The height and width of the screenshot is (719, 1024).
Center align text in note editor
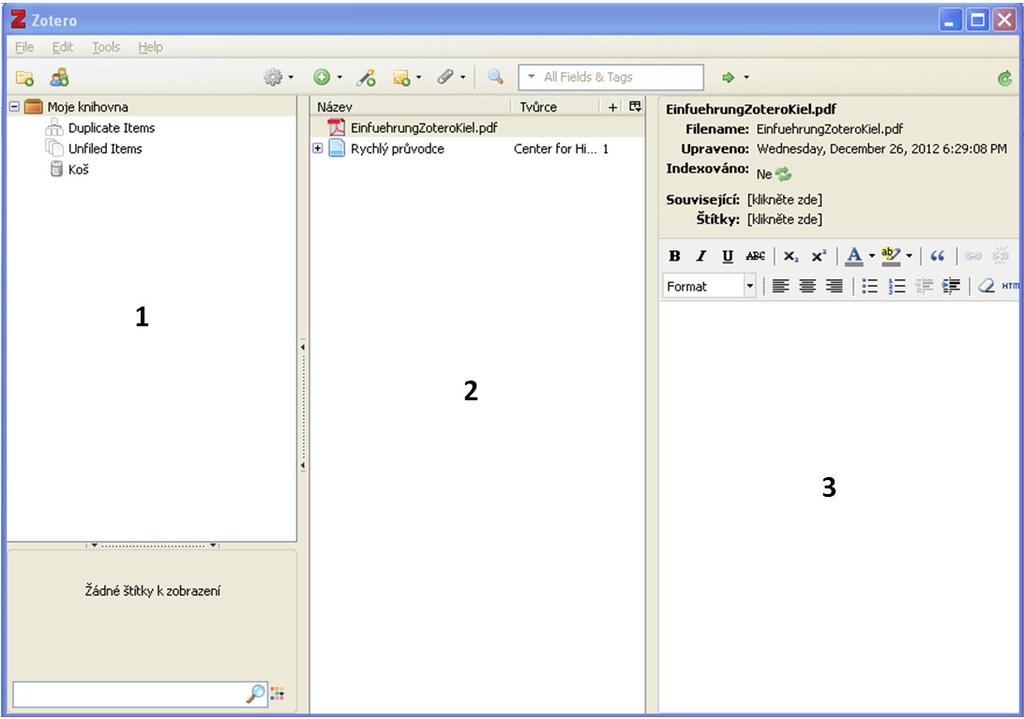[x=807, y=286]
